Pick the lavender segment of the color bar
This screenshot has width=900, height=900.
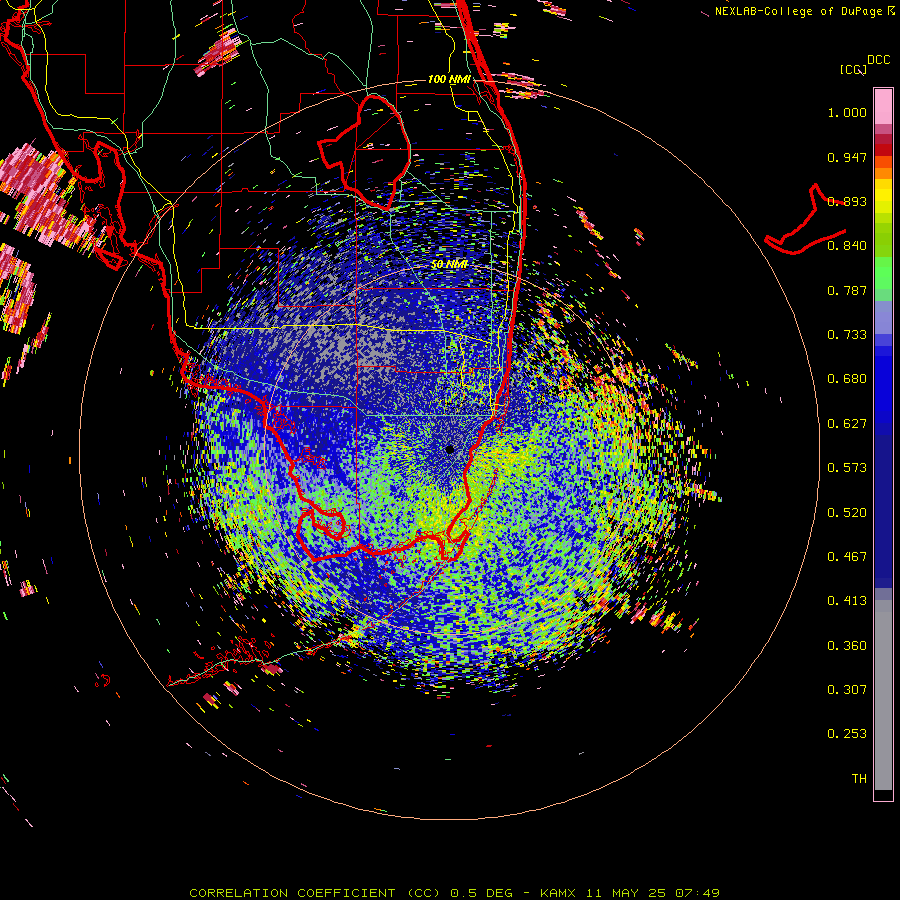click(883, 317)
